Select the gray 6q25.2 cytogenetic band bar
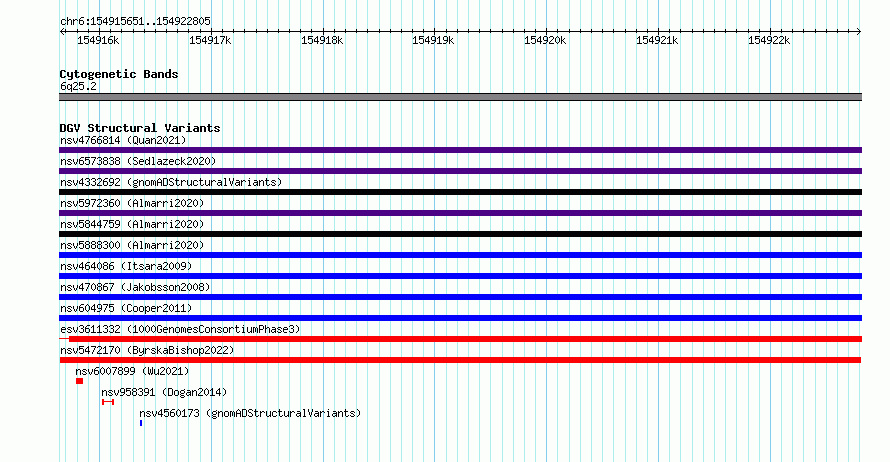 pos(460,97)
